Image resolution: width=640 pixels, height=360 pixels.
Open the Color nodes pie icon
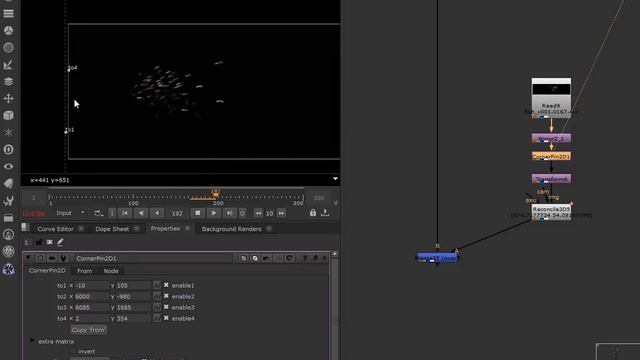(x=8, y=31)
